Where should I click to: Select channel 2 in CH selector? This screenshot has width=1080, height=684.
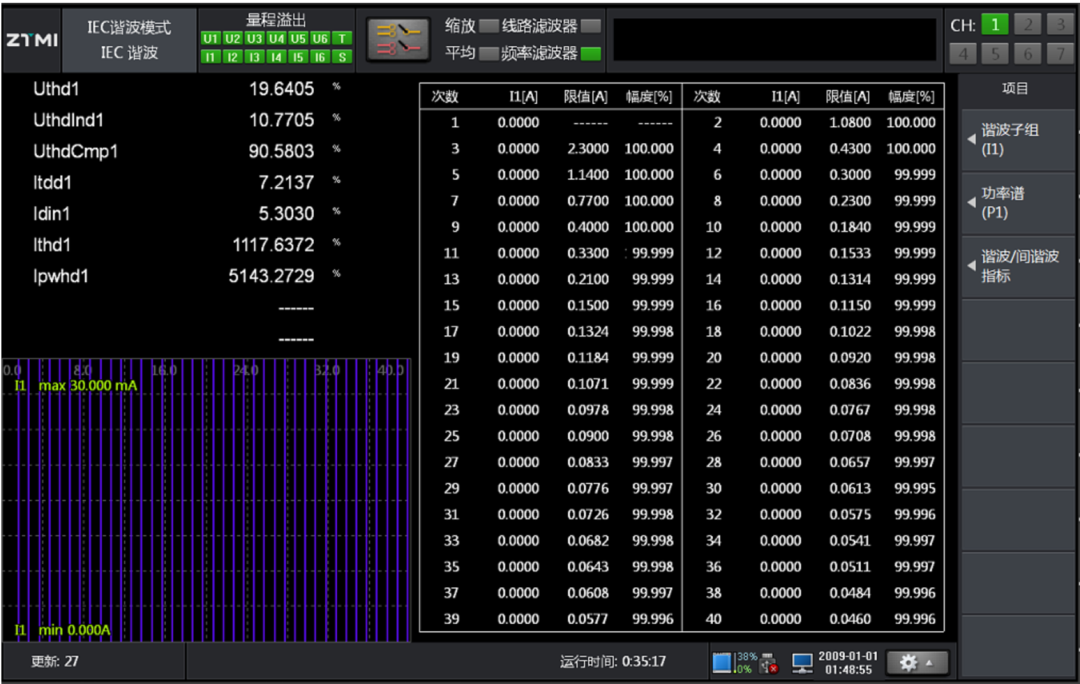click(1028, 25)
